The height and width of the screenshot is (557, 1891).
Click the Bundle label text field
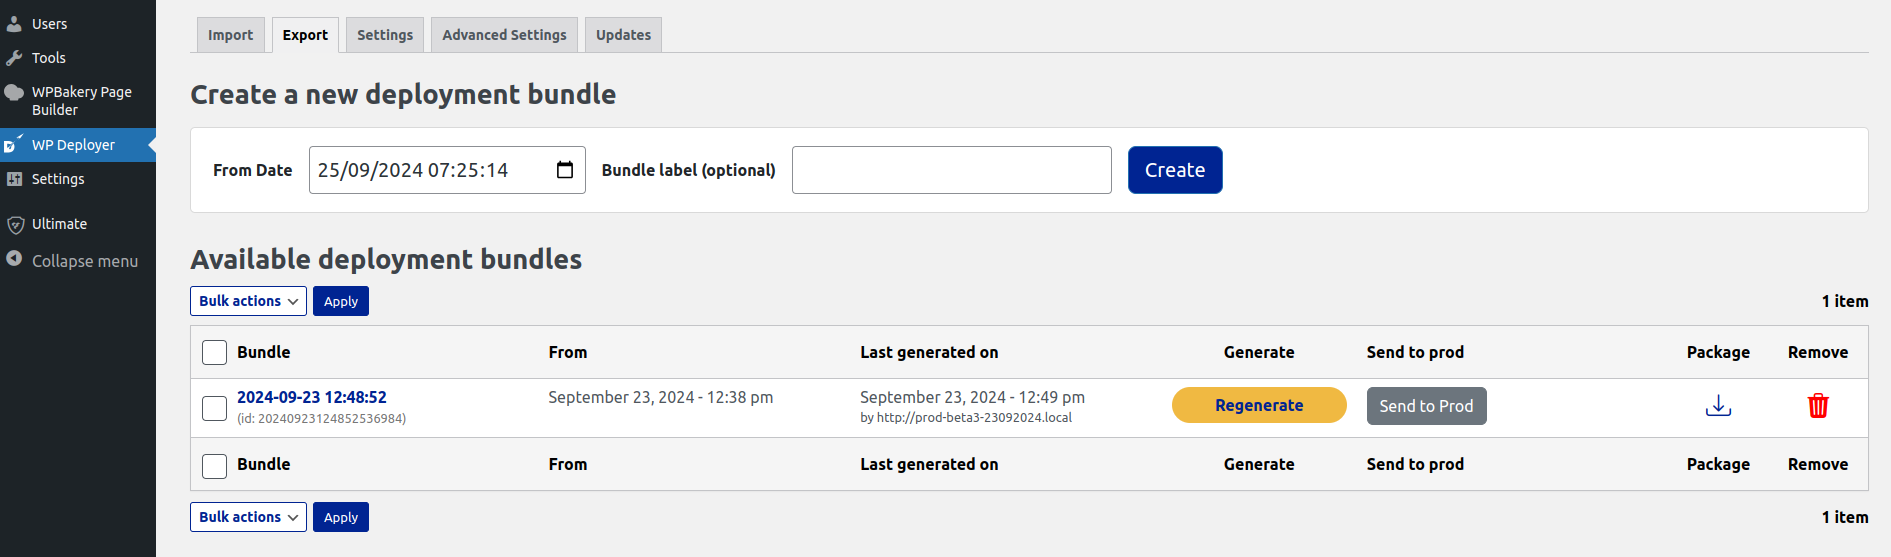952,170
